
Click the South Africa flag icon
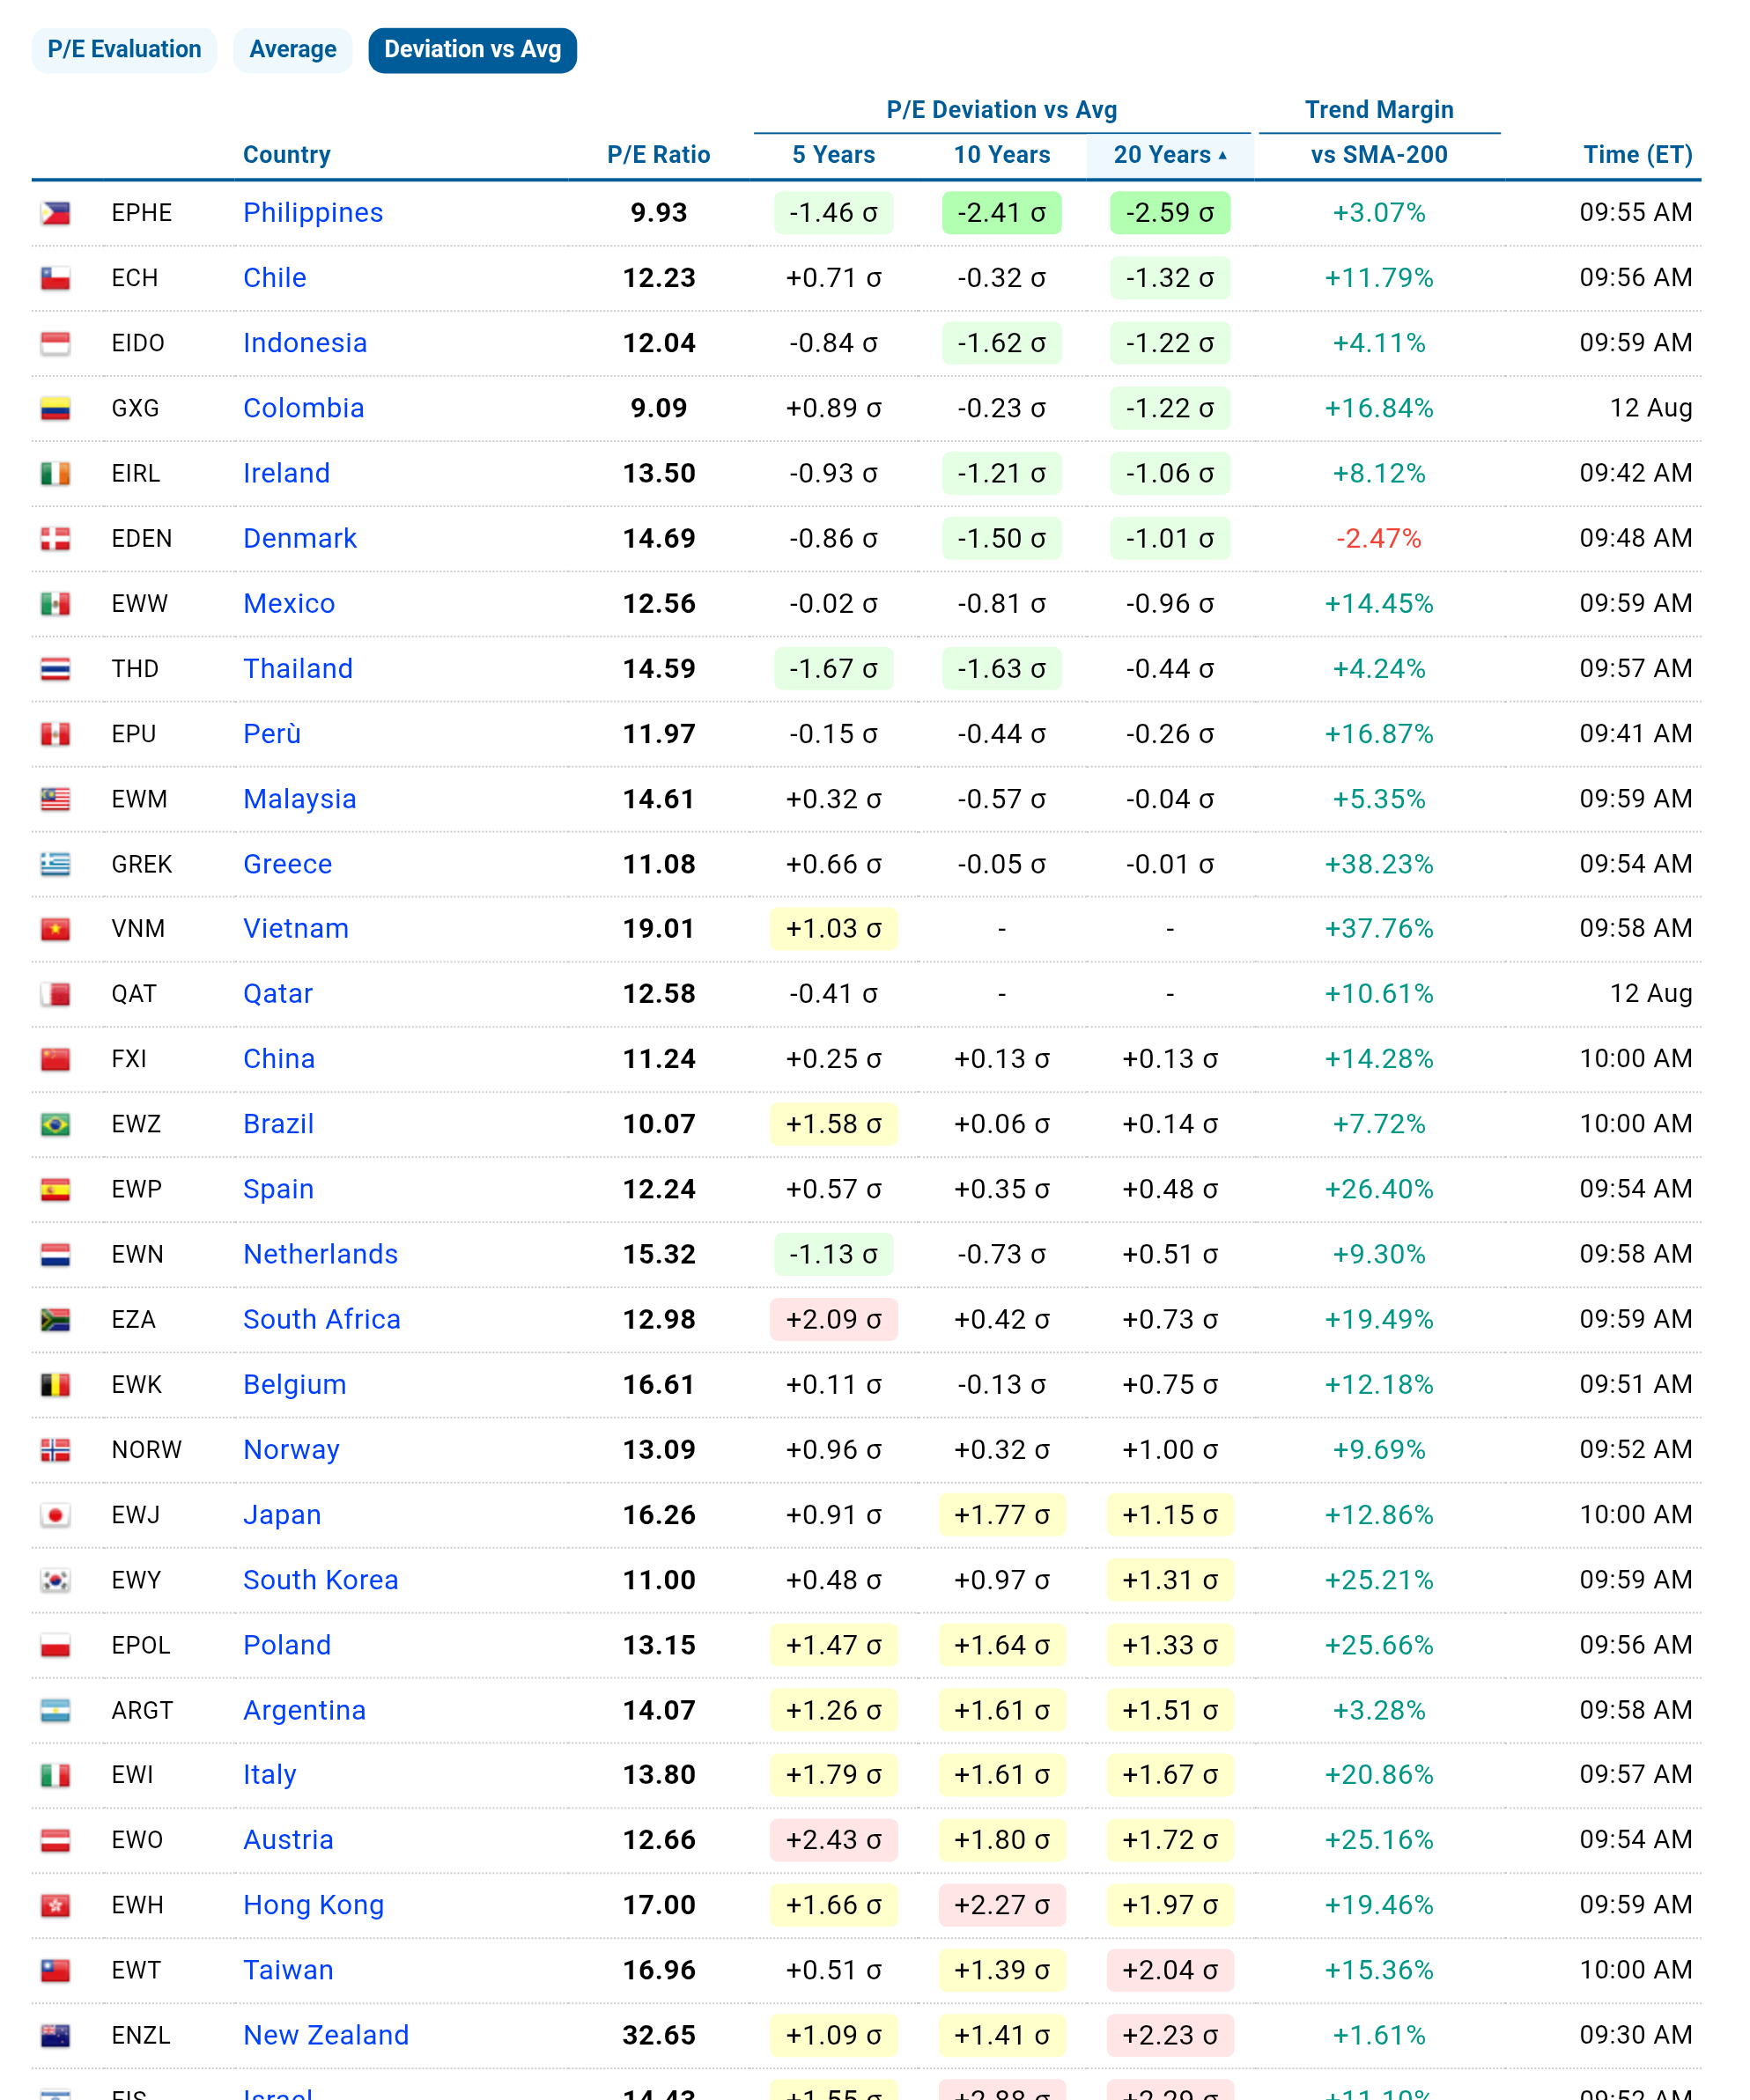pos(55,1320)
